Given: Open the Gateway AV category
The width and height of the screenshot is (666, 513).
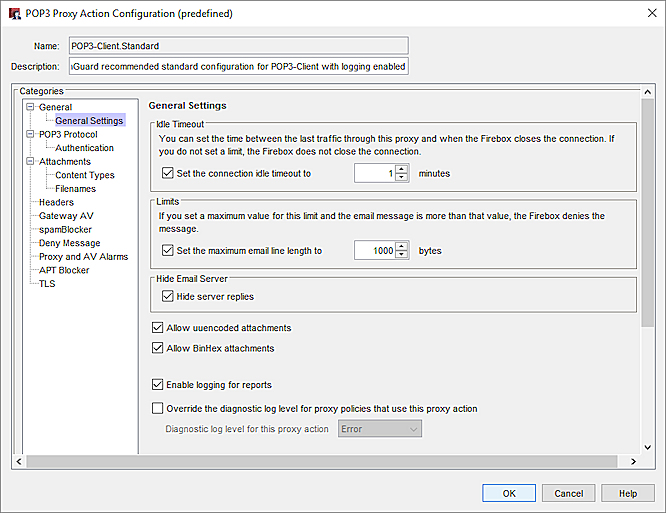Looking at the screenshot, I should click(66, 216).
